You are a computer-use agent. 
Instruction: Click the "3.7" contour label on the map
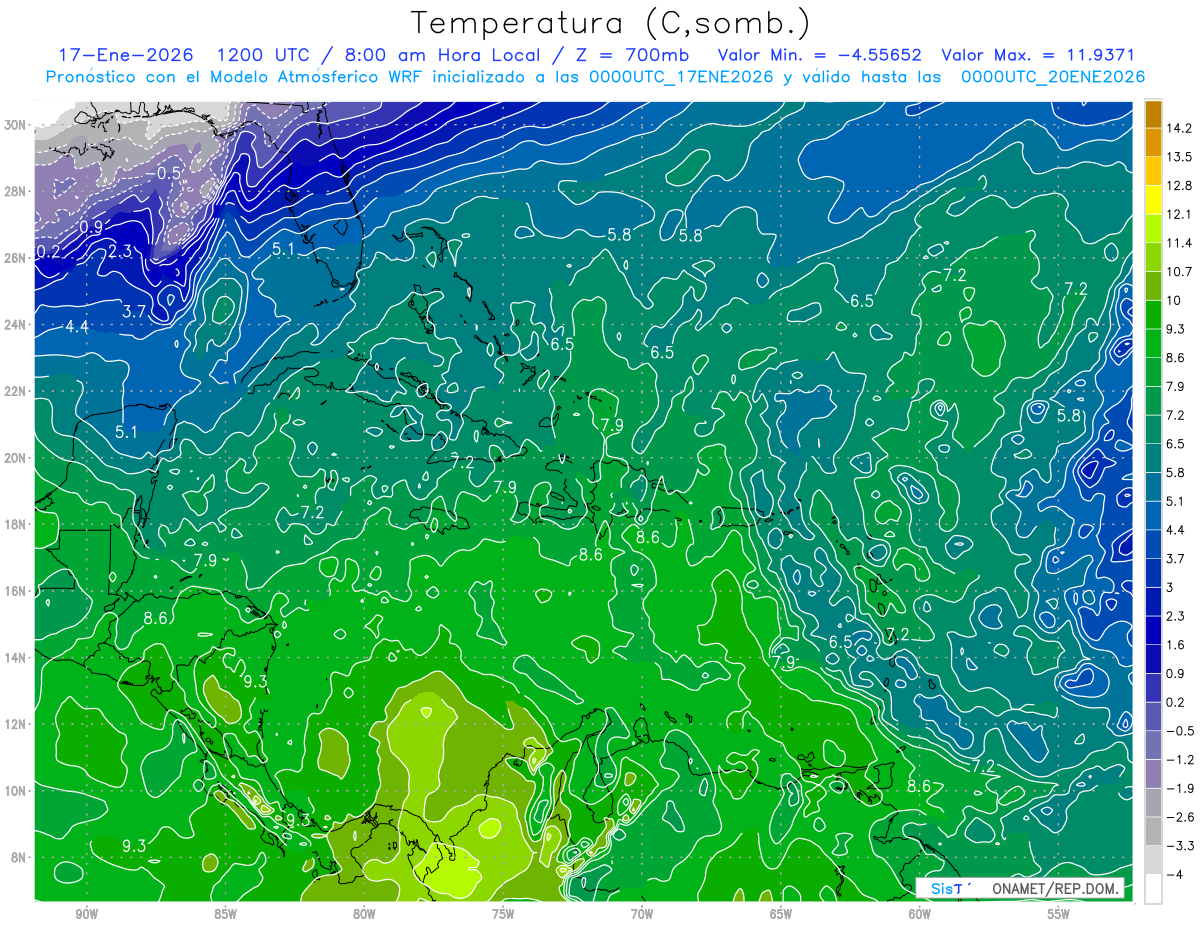click(134, 312)
